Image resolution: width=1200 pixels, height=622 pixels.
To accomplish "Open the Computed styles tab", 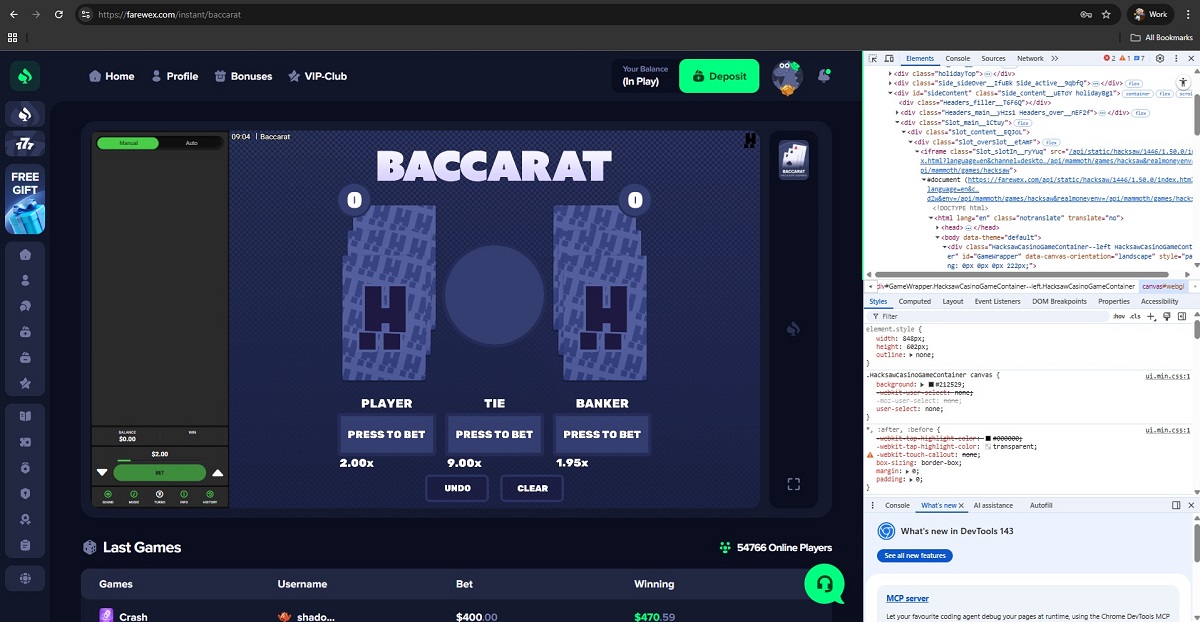I will pyautogui.click(x=914, y=301).
